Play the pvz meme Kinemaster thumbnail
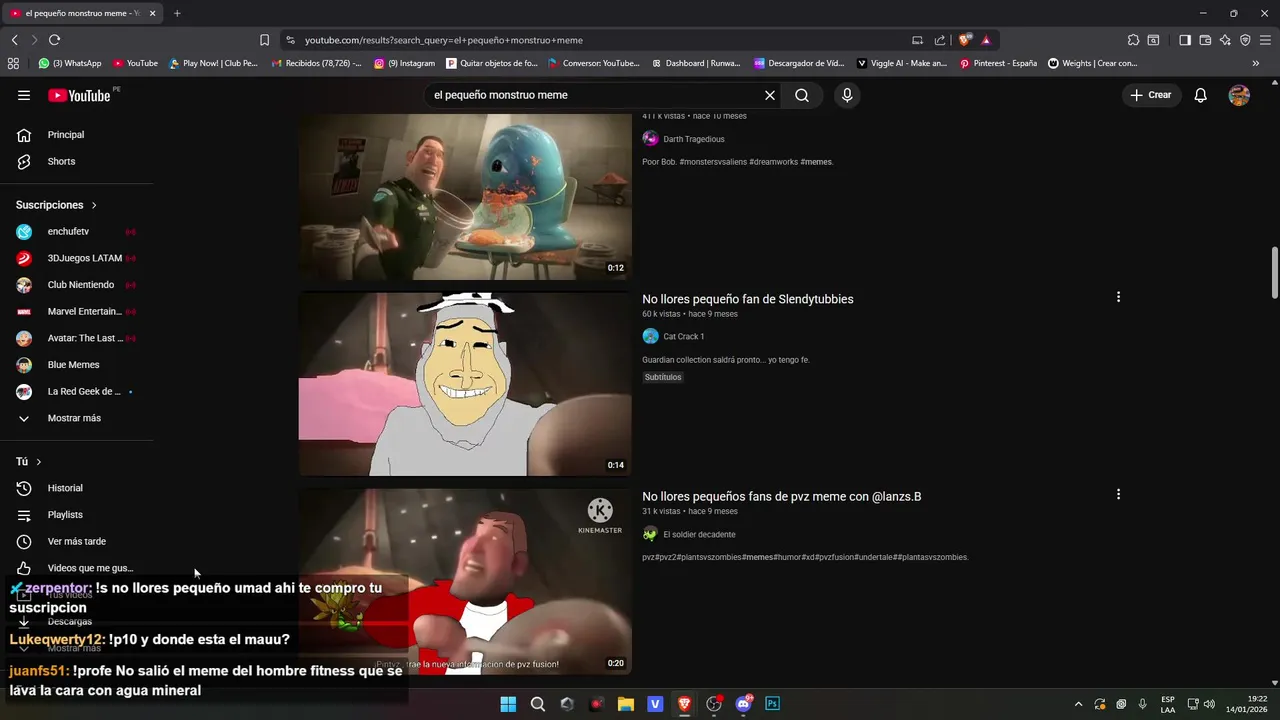This screenshot has width=1280, height=720. pyautogui.click(x=465, y=581)
